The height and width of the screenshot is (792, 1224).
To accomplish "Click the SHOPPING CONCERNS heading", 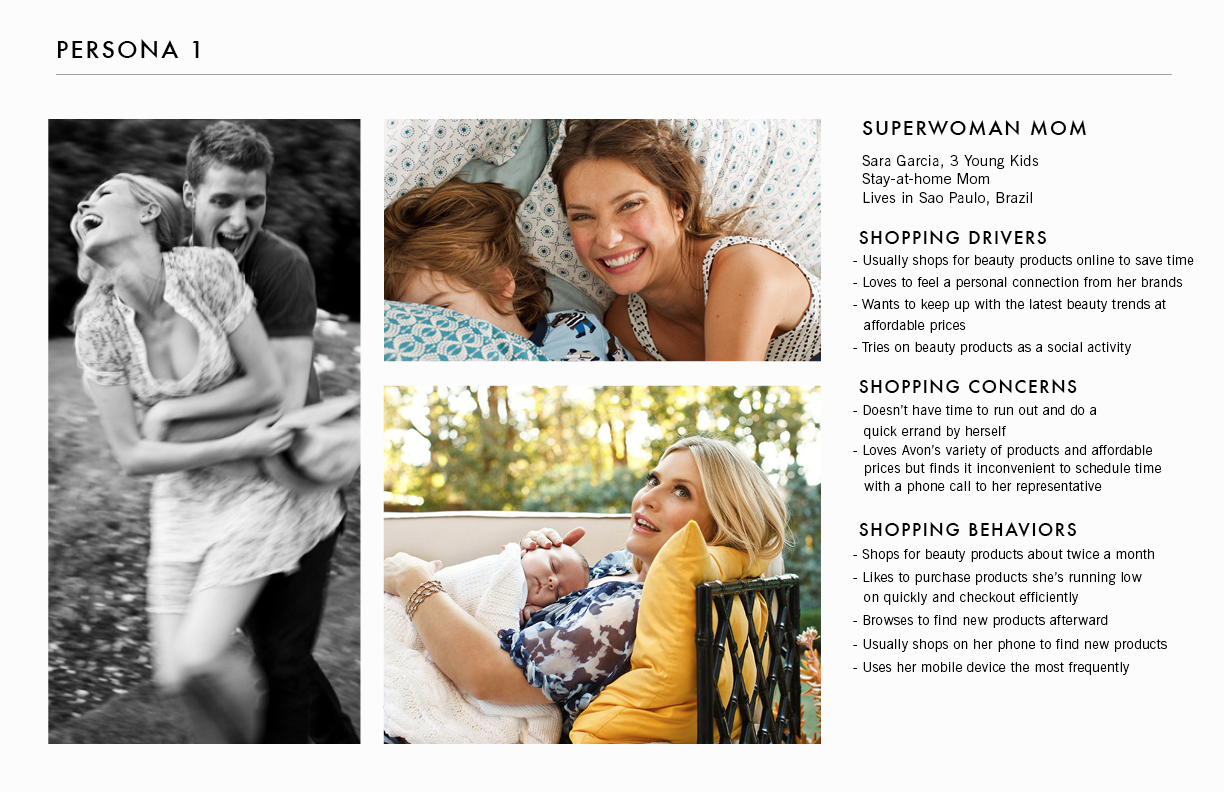I will [968, 387].
